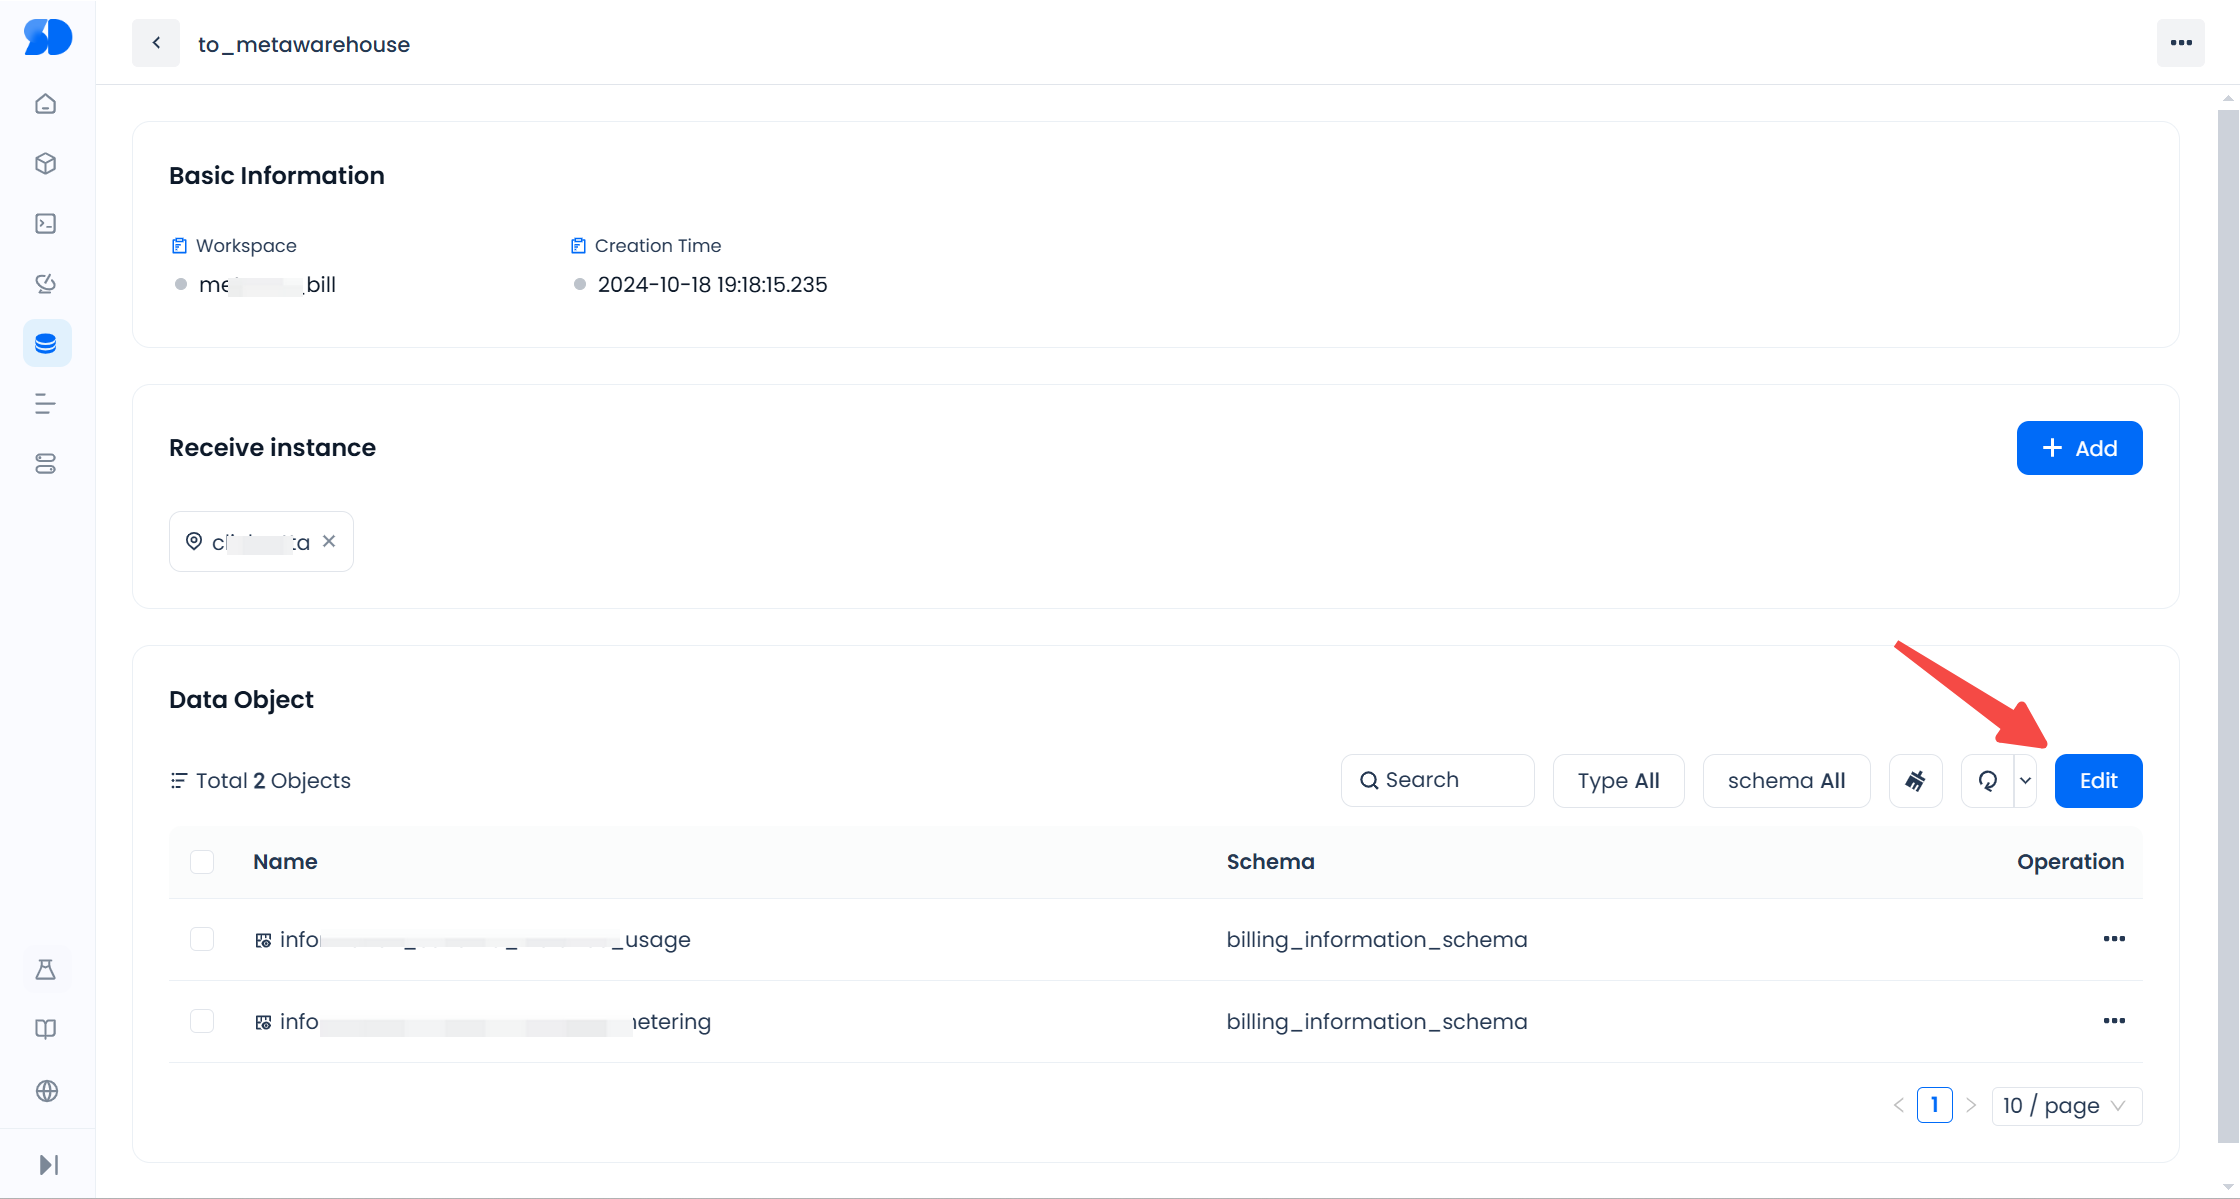This screenshot has height=1199, width=2240.
Task: Click the refresh icon button
Action: pos(1988,781)
